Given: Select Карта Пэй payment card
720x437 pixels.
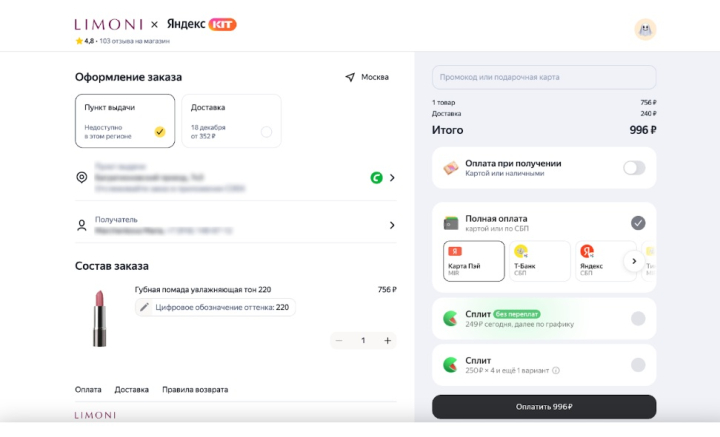Looking at the screenshot, I should pos(473,260).
